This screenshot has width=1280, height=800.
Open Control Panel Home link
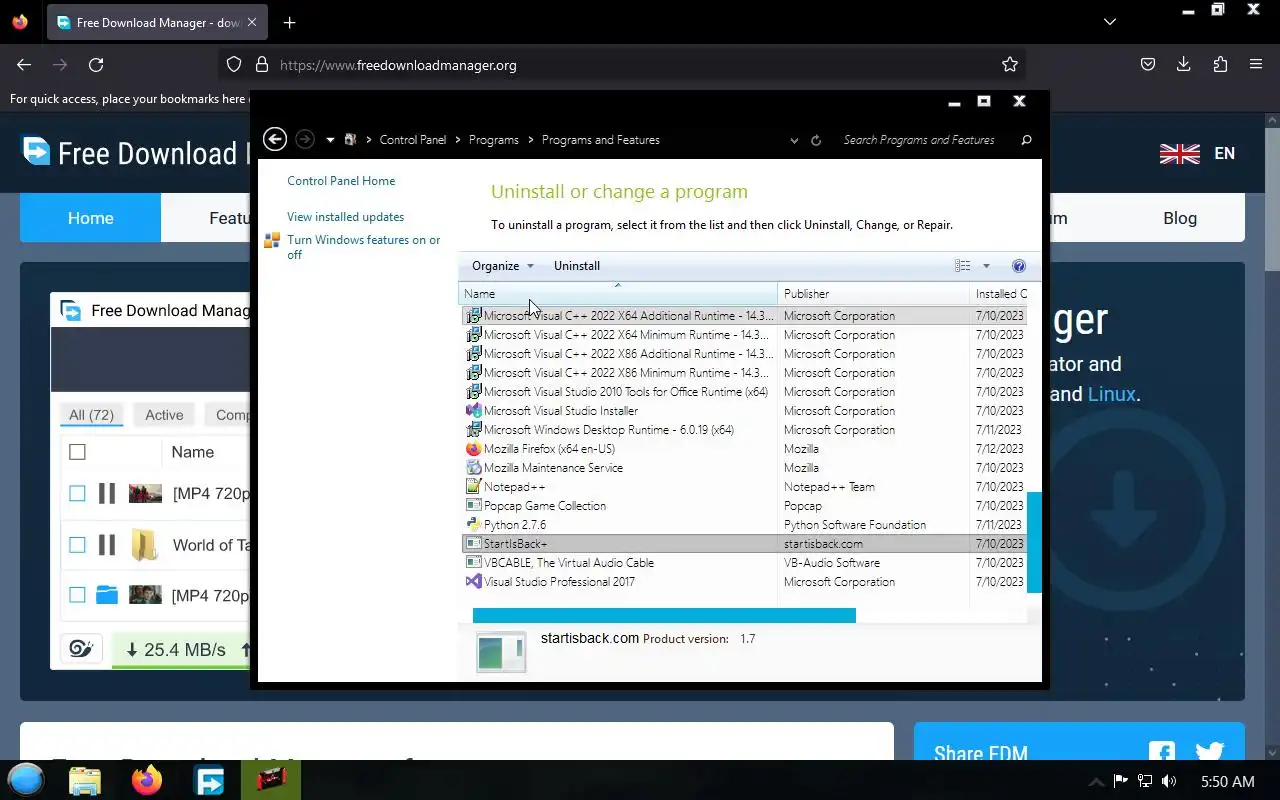point(341,181)
